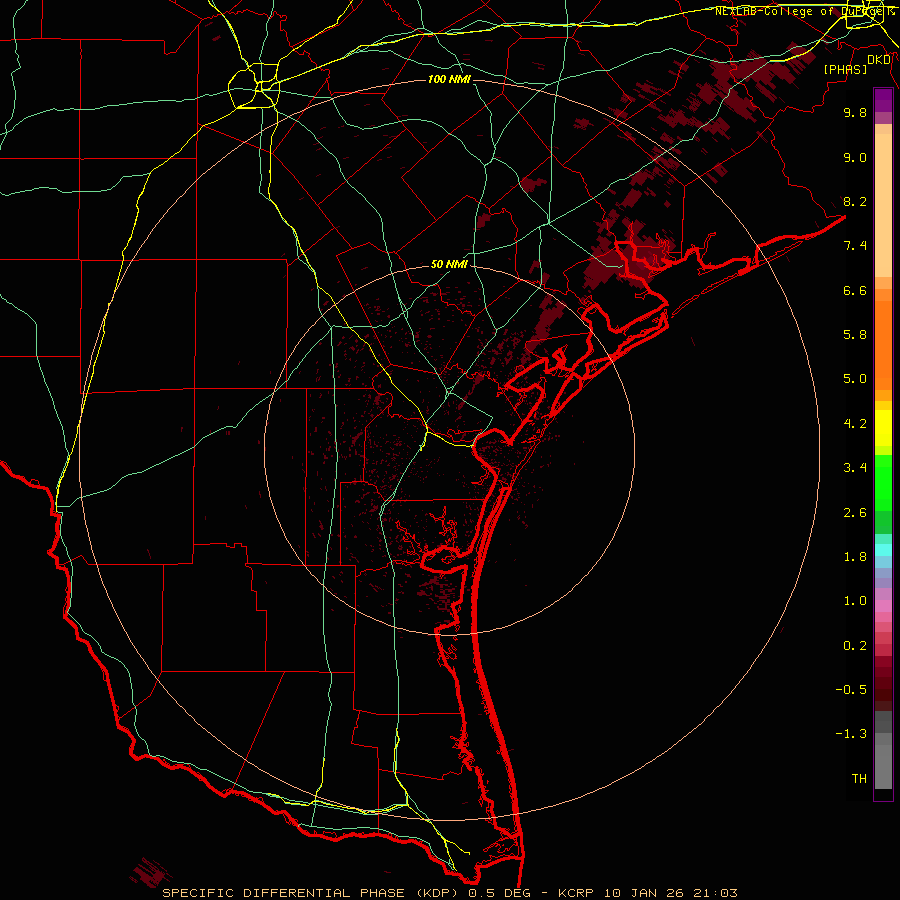Select the orange band of color bar

coord(883,346)
